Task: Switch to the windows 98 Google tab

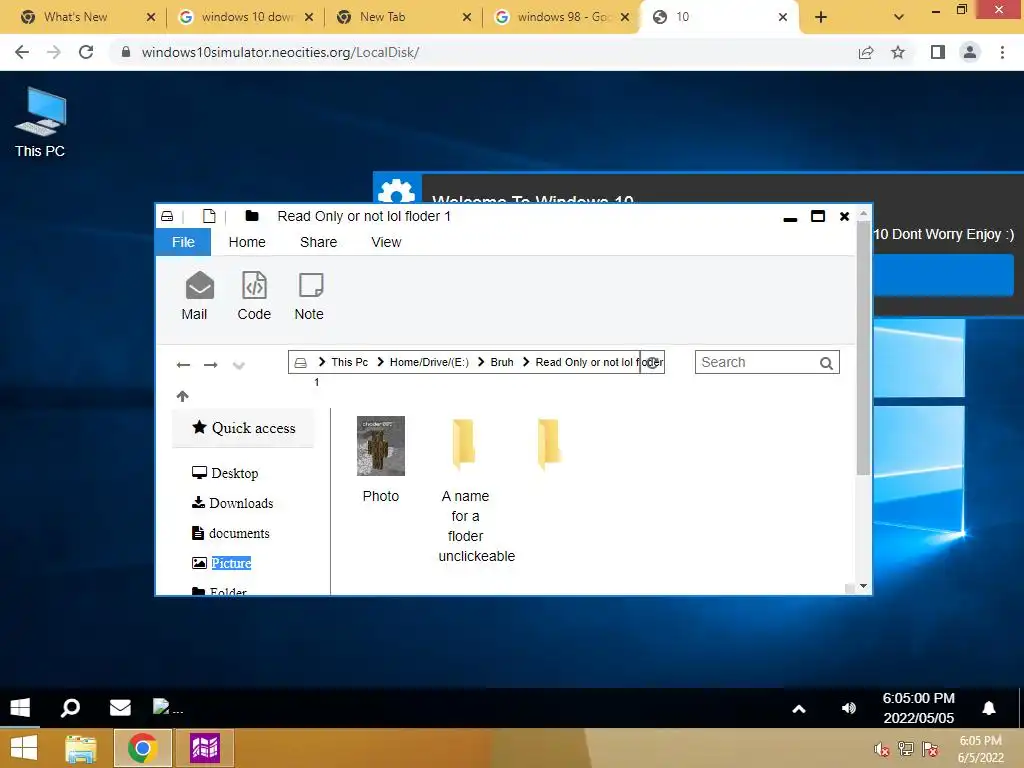Action: tap(563, 17)
